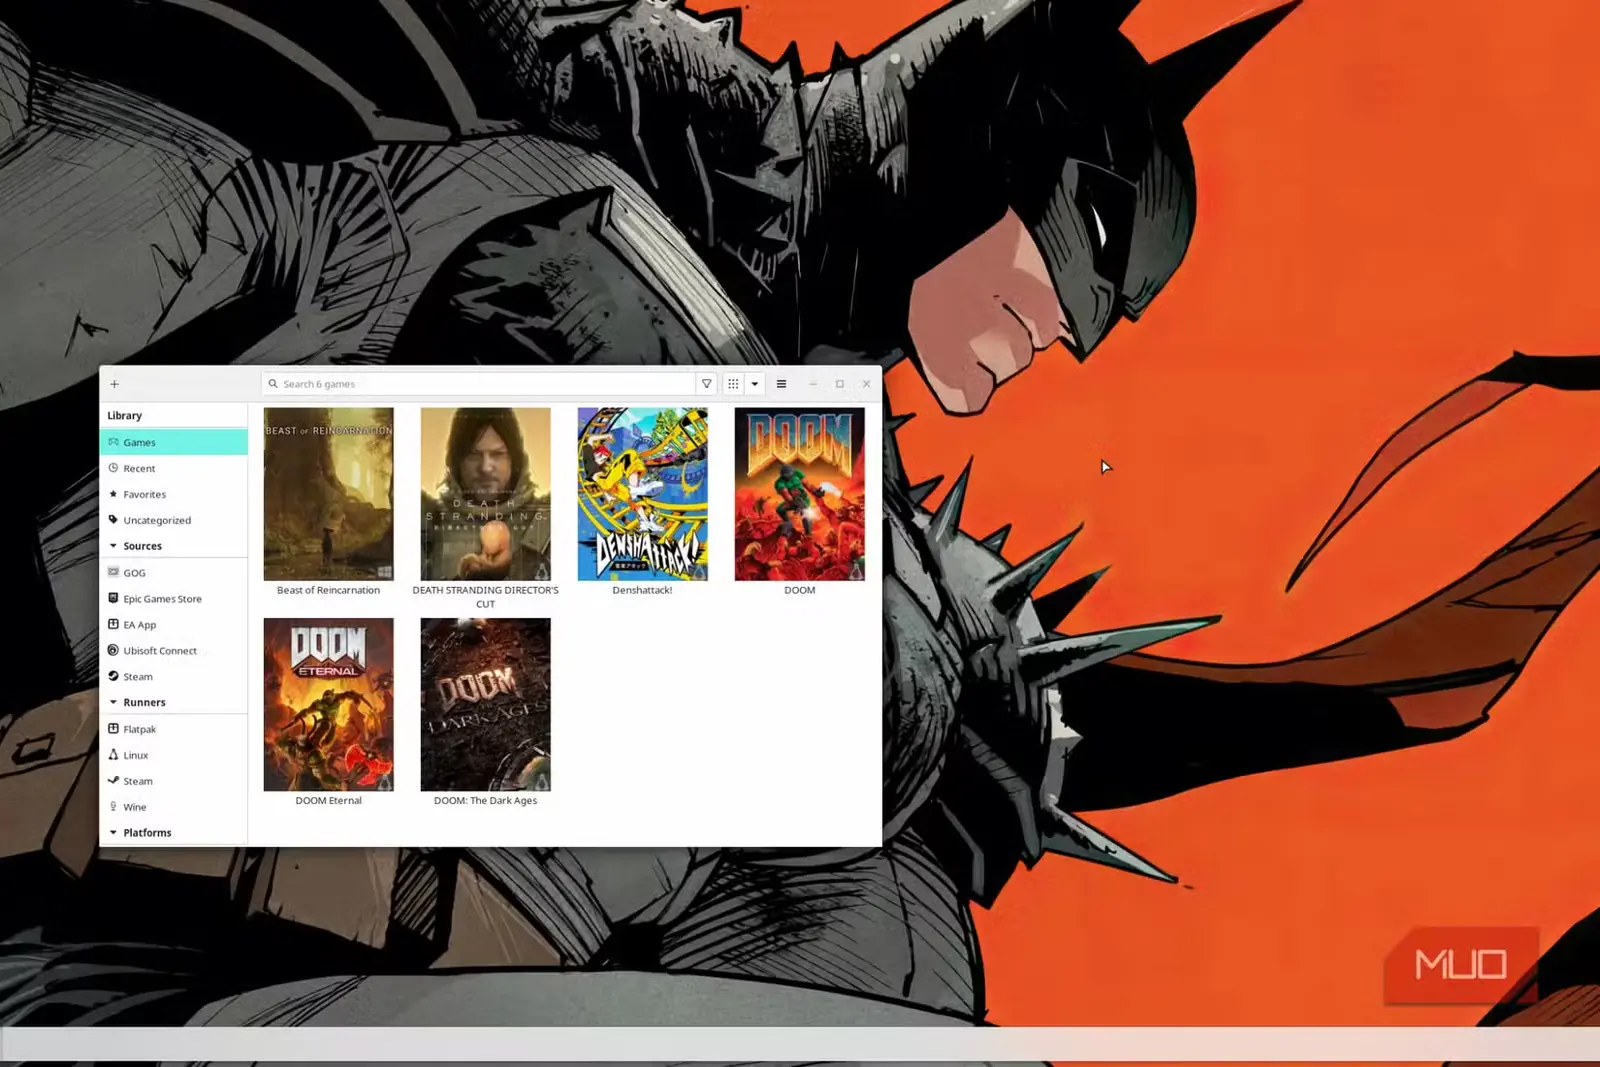Image resolution: width=1600 pixels, height=1067 pixels.
Task: Select the Death Stranding Director's Cut cover
Action: [x=486, y=494]
